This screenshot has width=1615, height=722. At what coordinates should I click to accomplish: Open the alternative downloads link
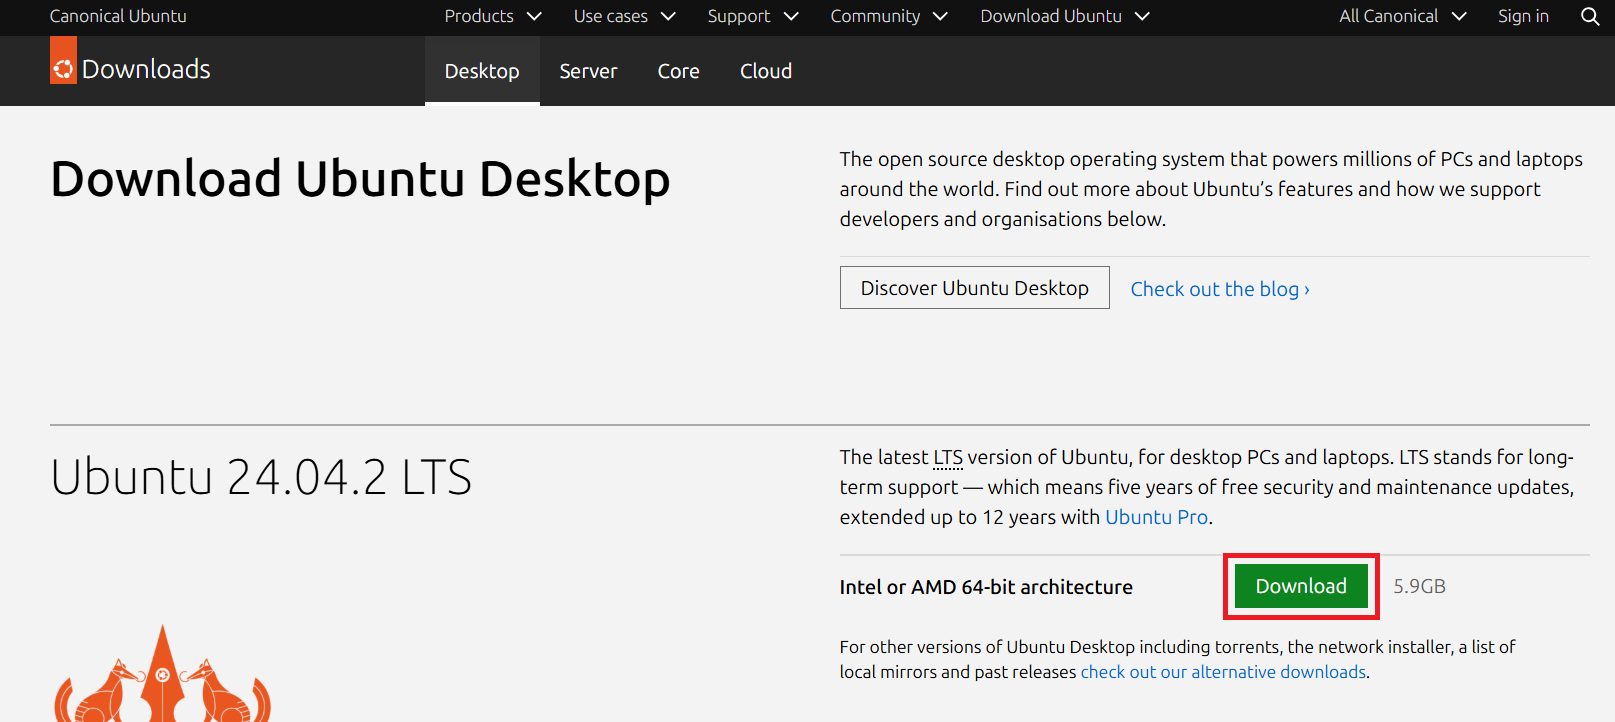click(1223, 672)
